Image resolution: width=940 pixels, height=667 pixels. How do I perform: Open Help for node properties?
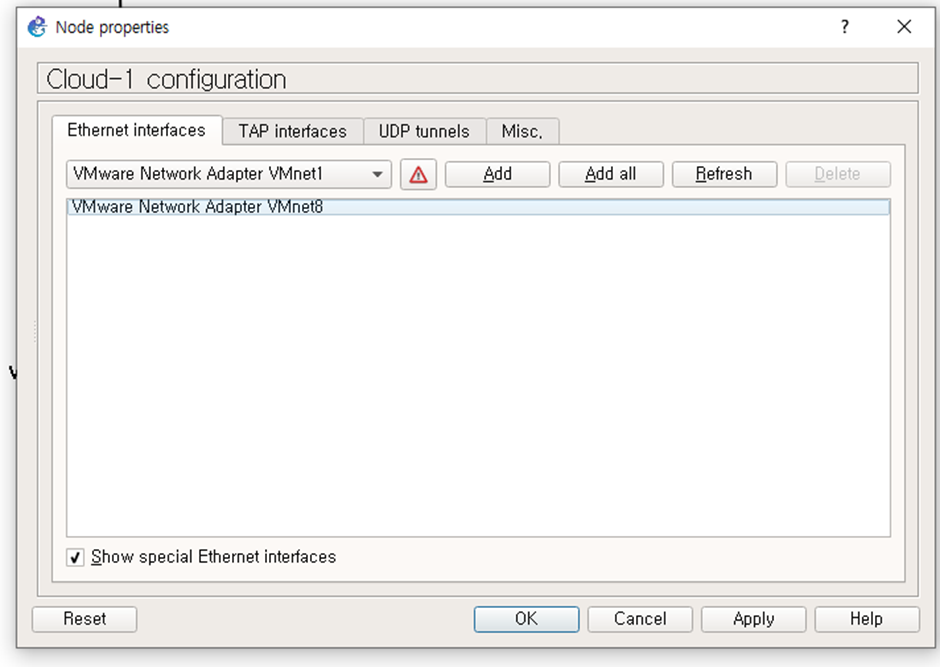pyautogui.click(x=867, y=619)
